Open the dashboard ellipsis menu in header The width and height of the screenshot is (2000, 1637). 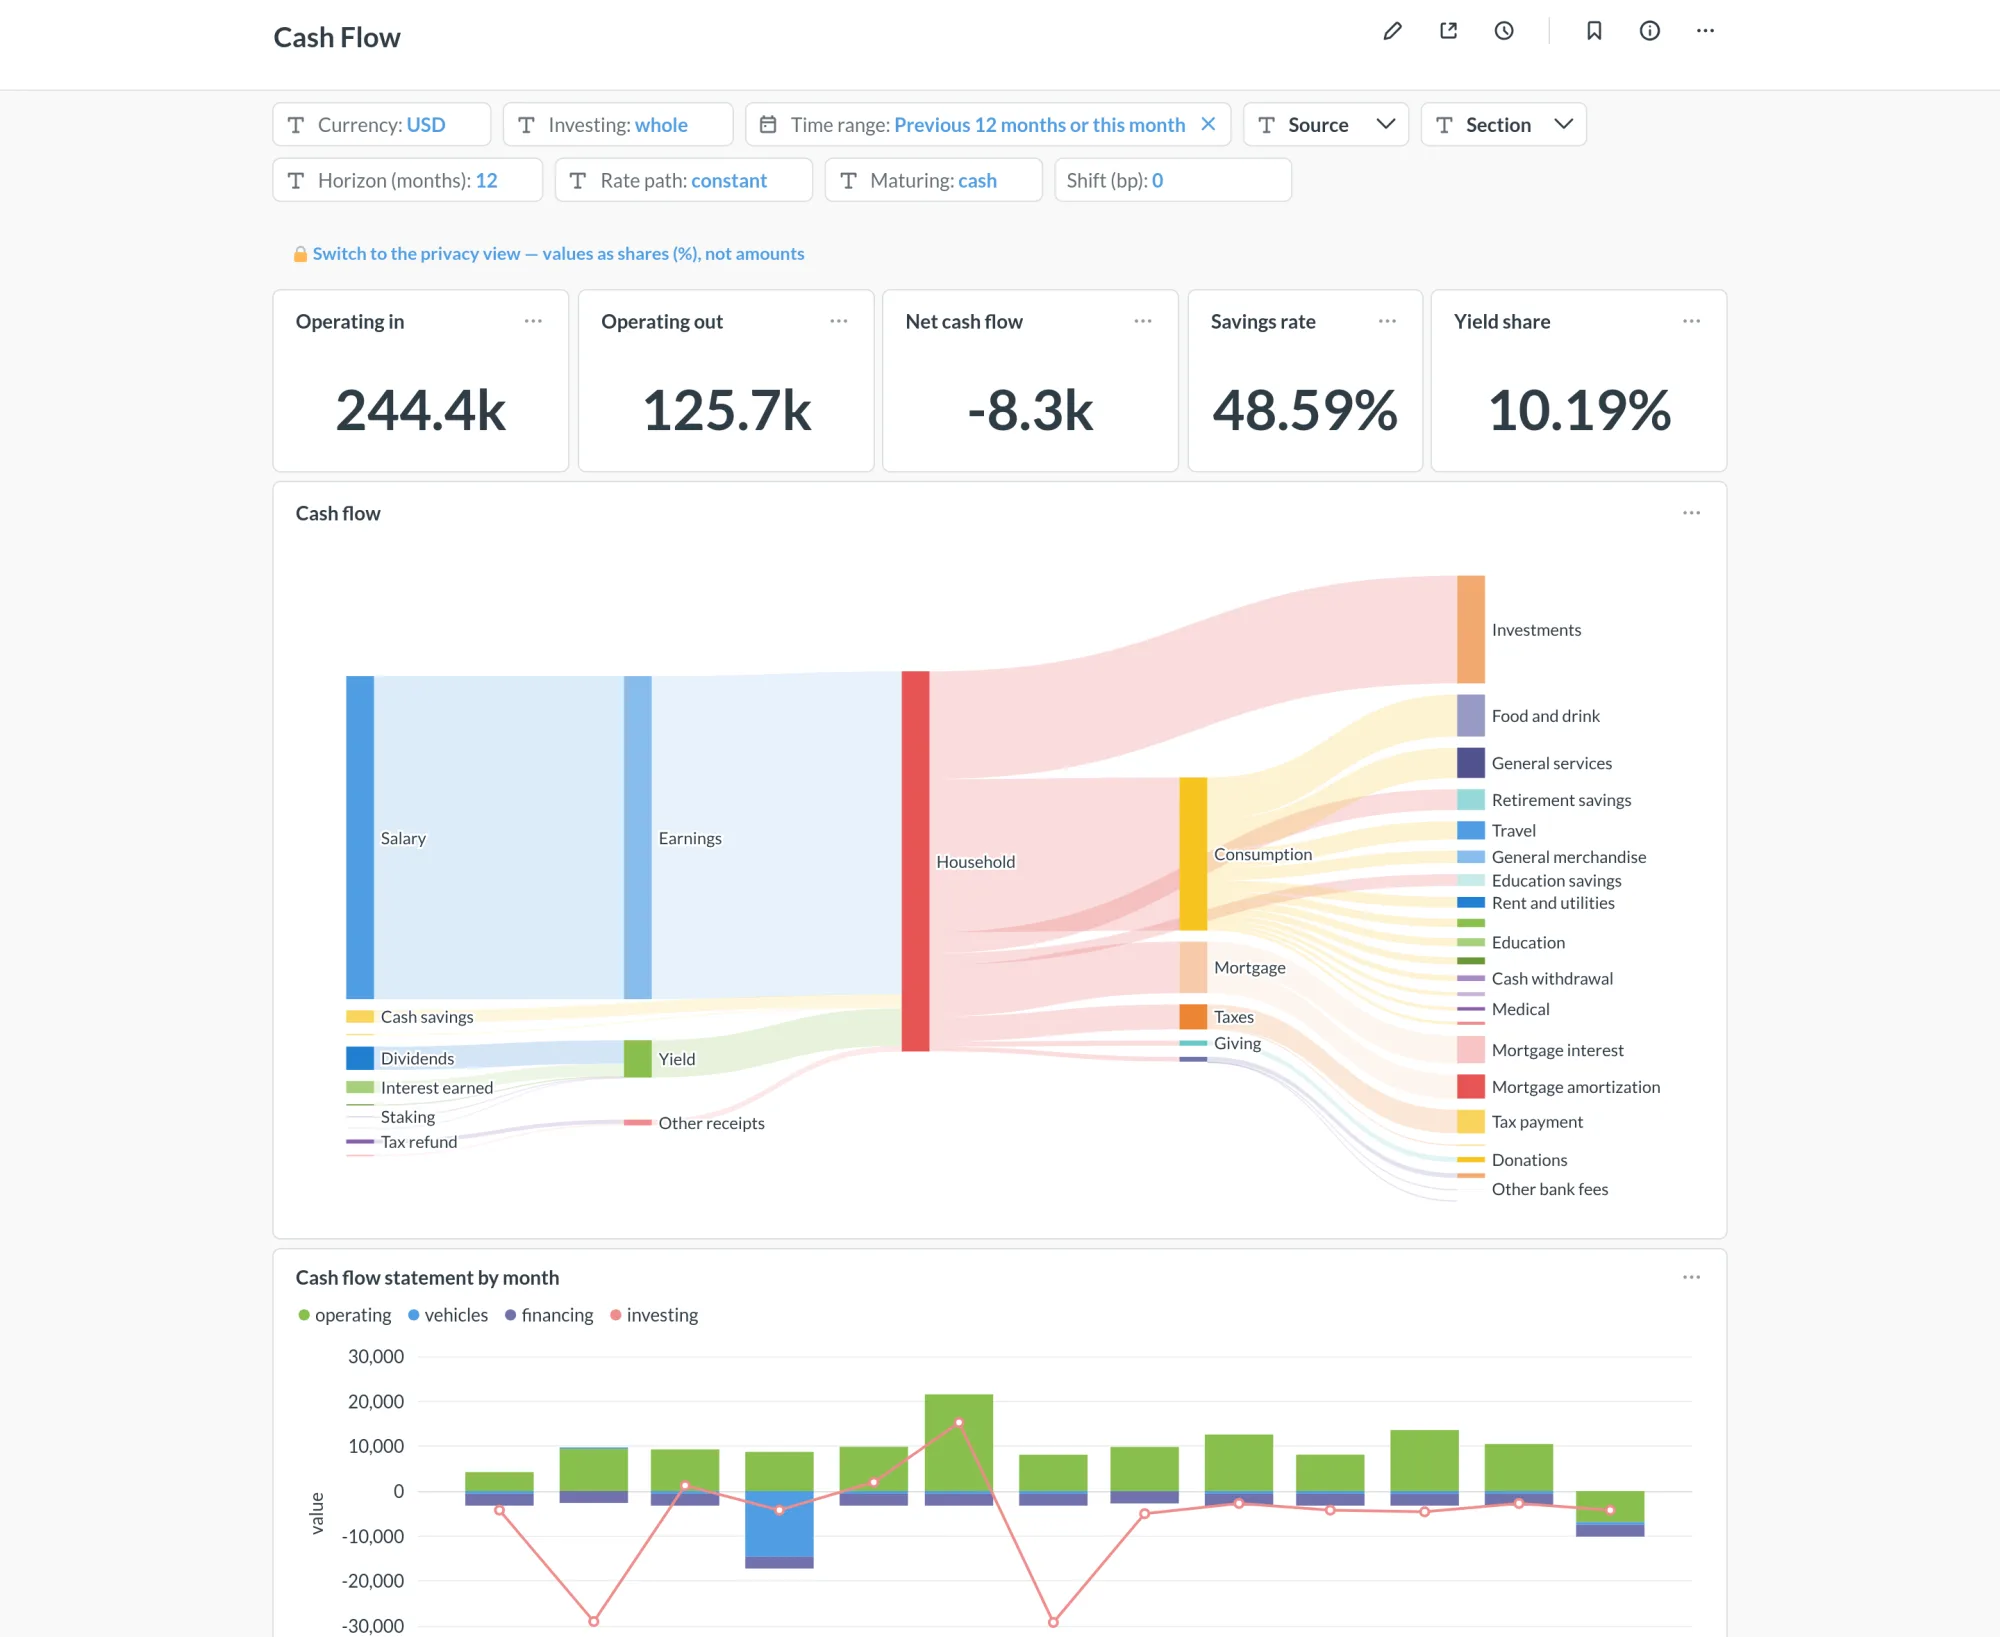1705,31
